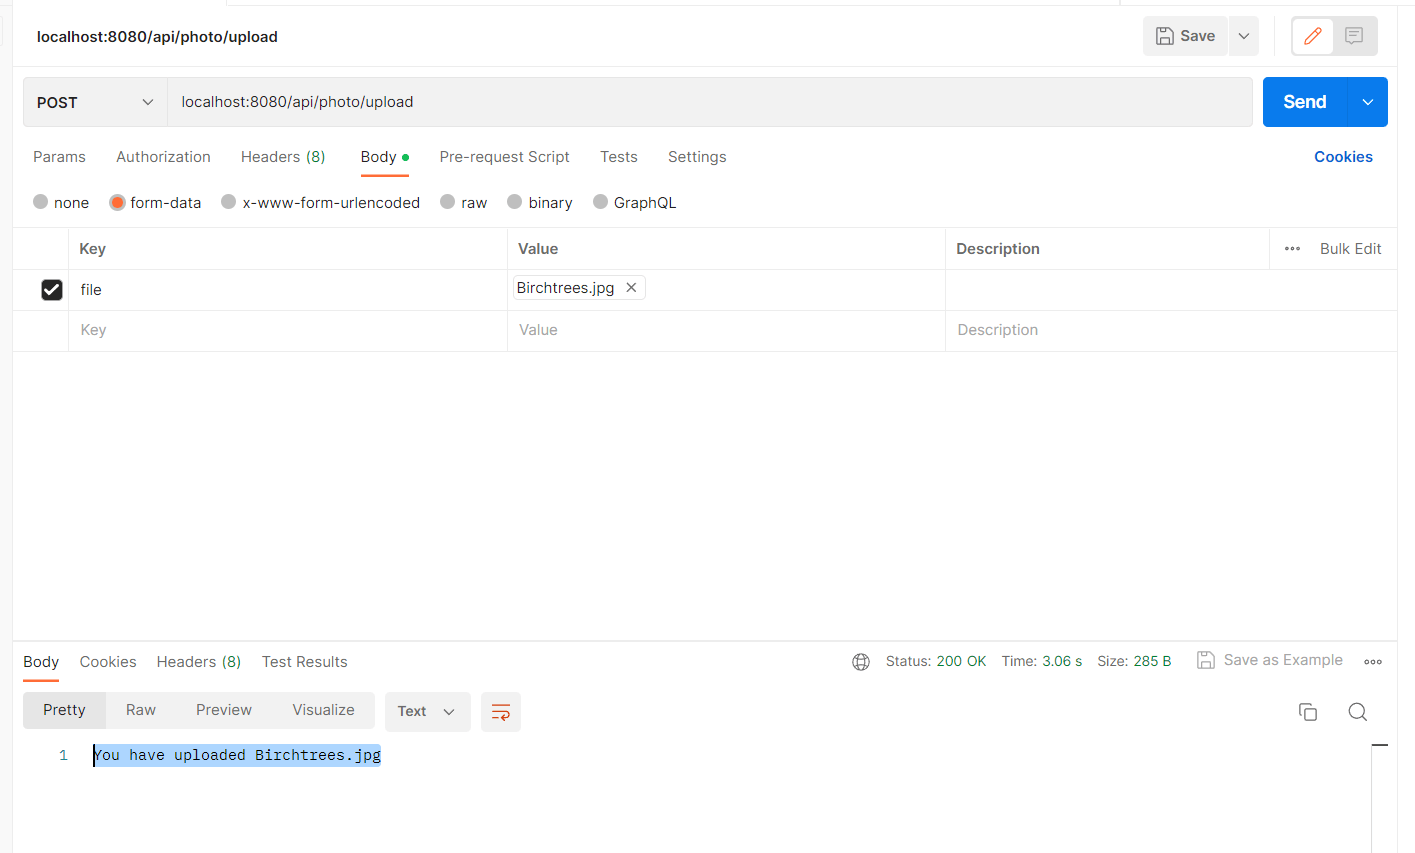Search the response with magnifier icon
The height and width of the screenshot is (853, 1415).
tap(1357, 712)
